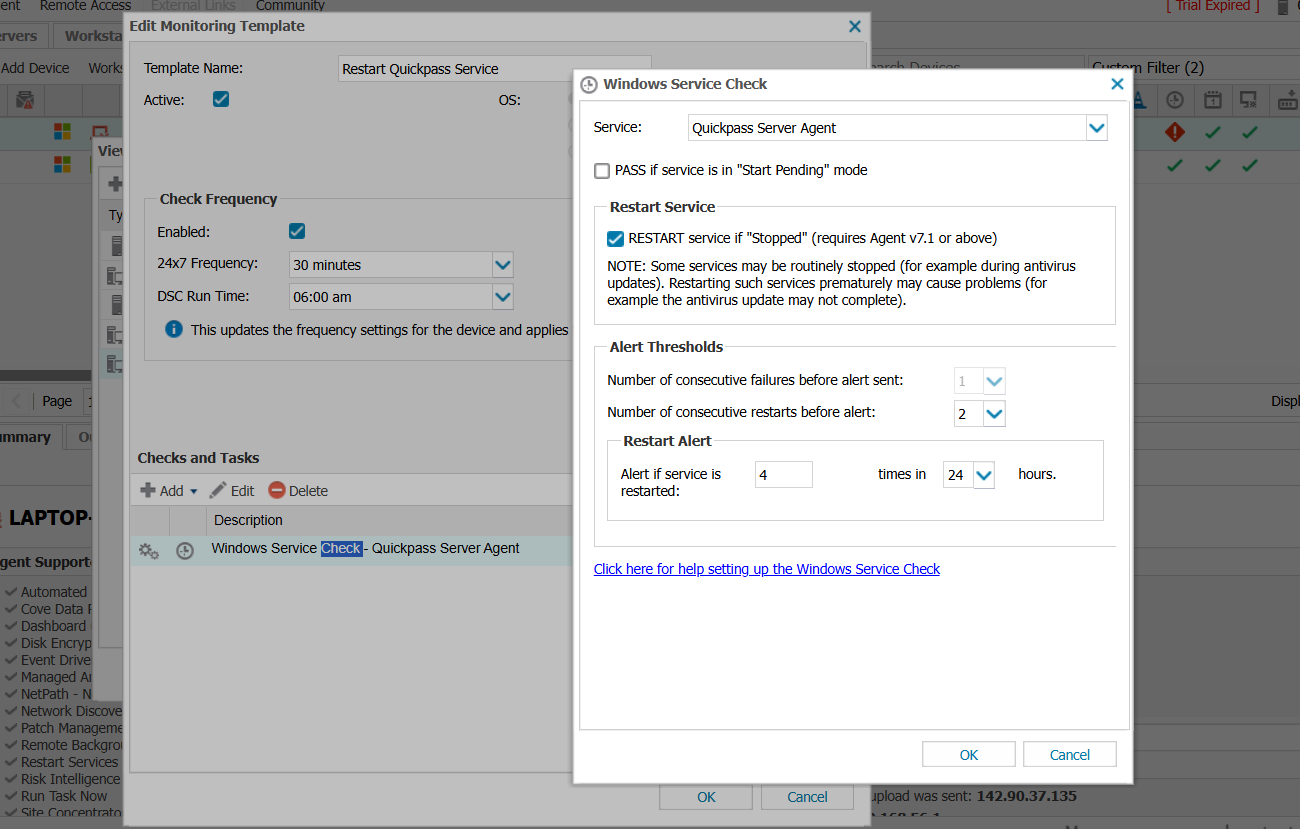This screenshot has height=829, width=1300.
Task: Click the monitor-gear column header icon in device grid
Action: [x=1248, y=100]
